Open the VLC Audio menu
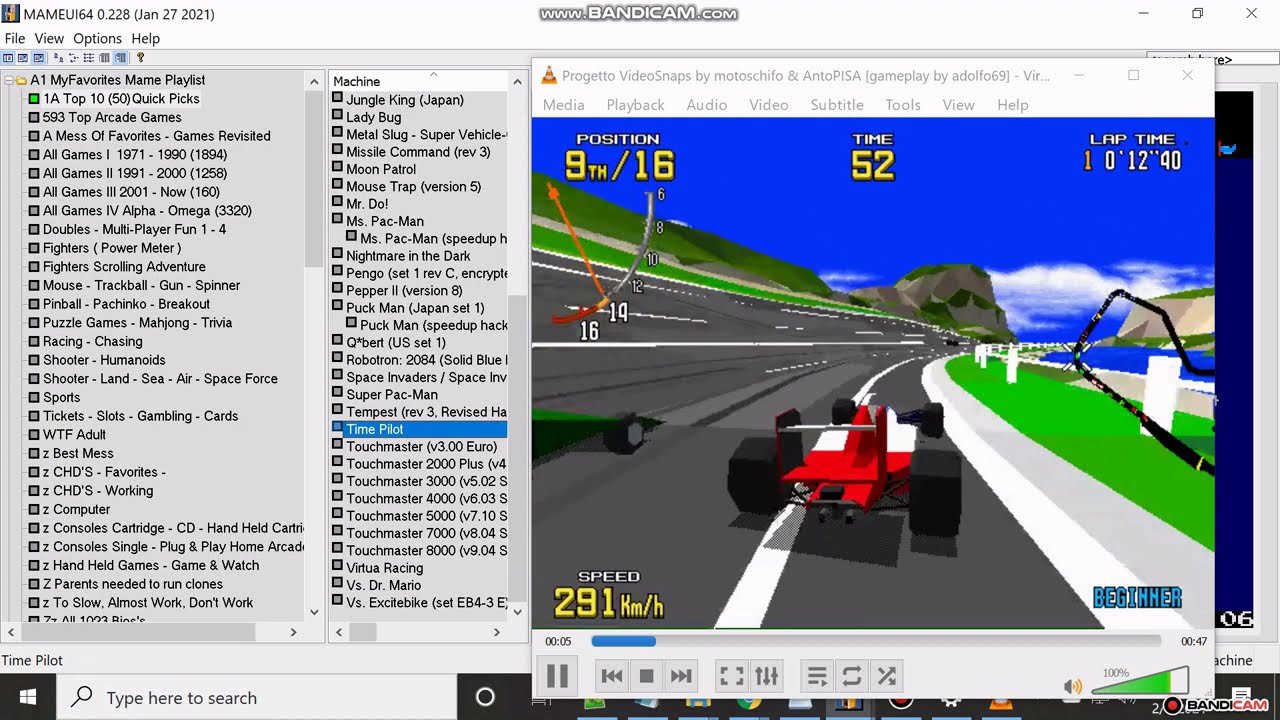Screen dimensions: 1280x720 click(x=707, y=105)
